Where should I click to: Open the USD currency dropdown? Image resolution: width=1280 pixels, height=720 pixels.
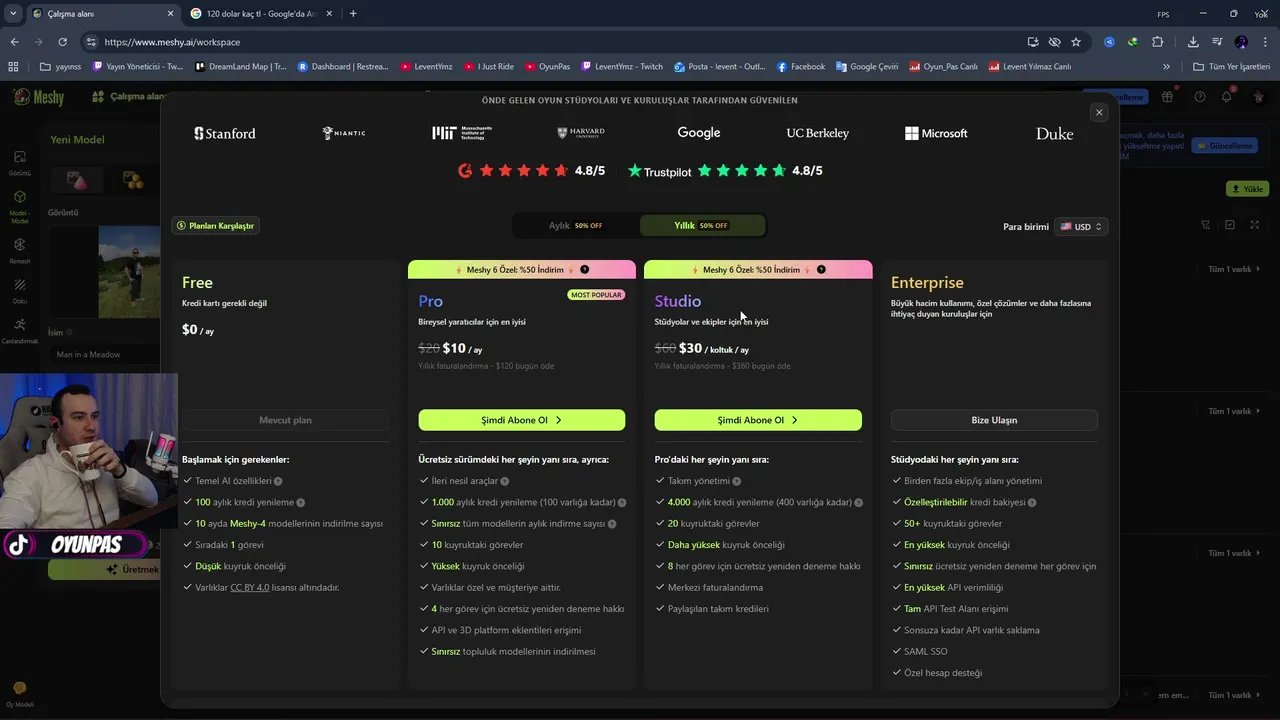[x=1081, y=227]
